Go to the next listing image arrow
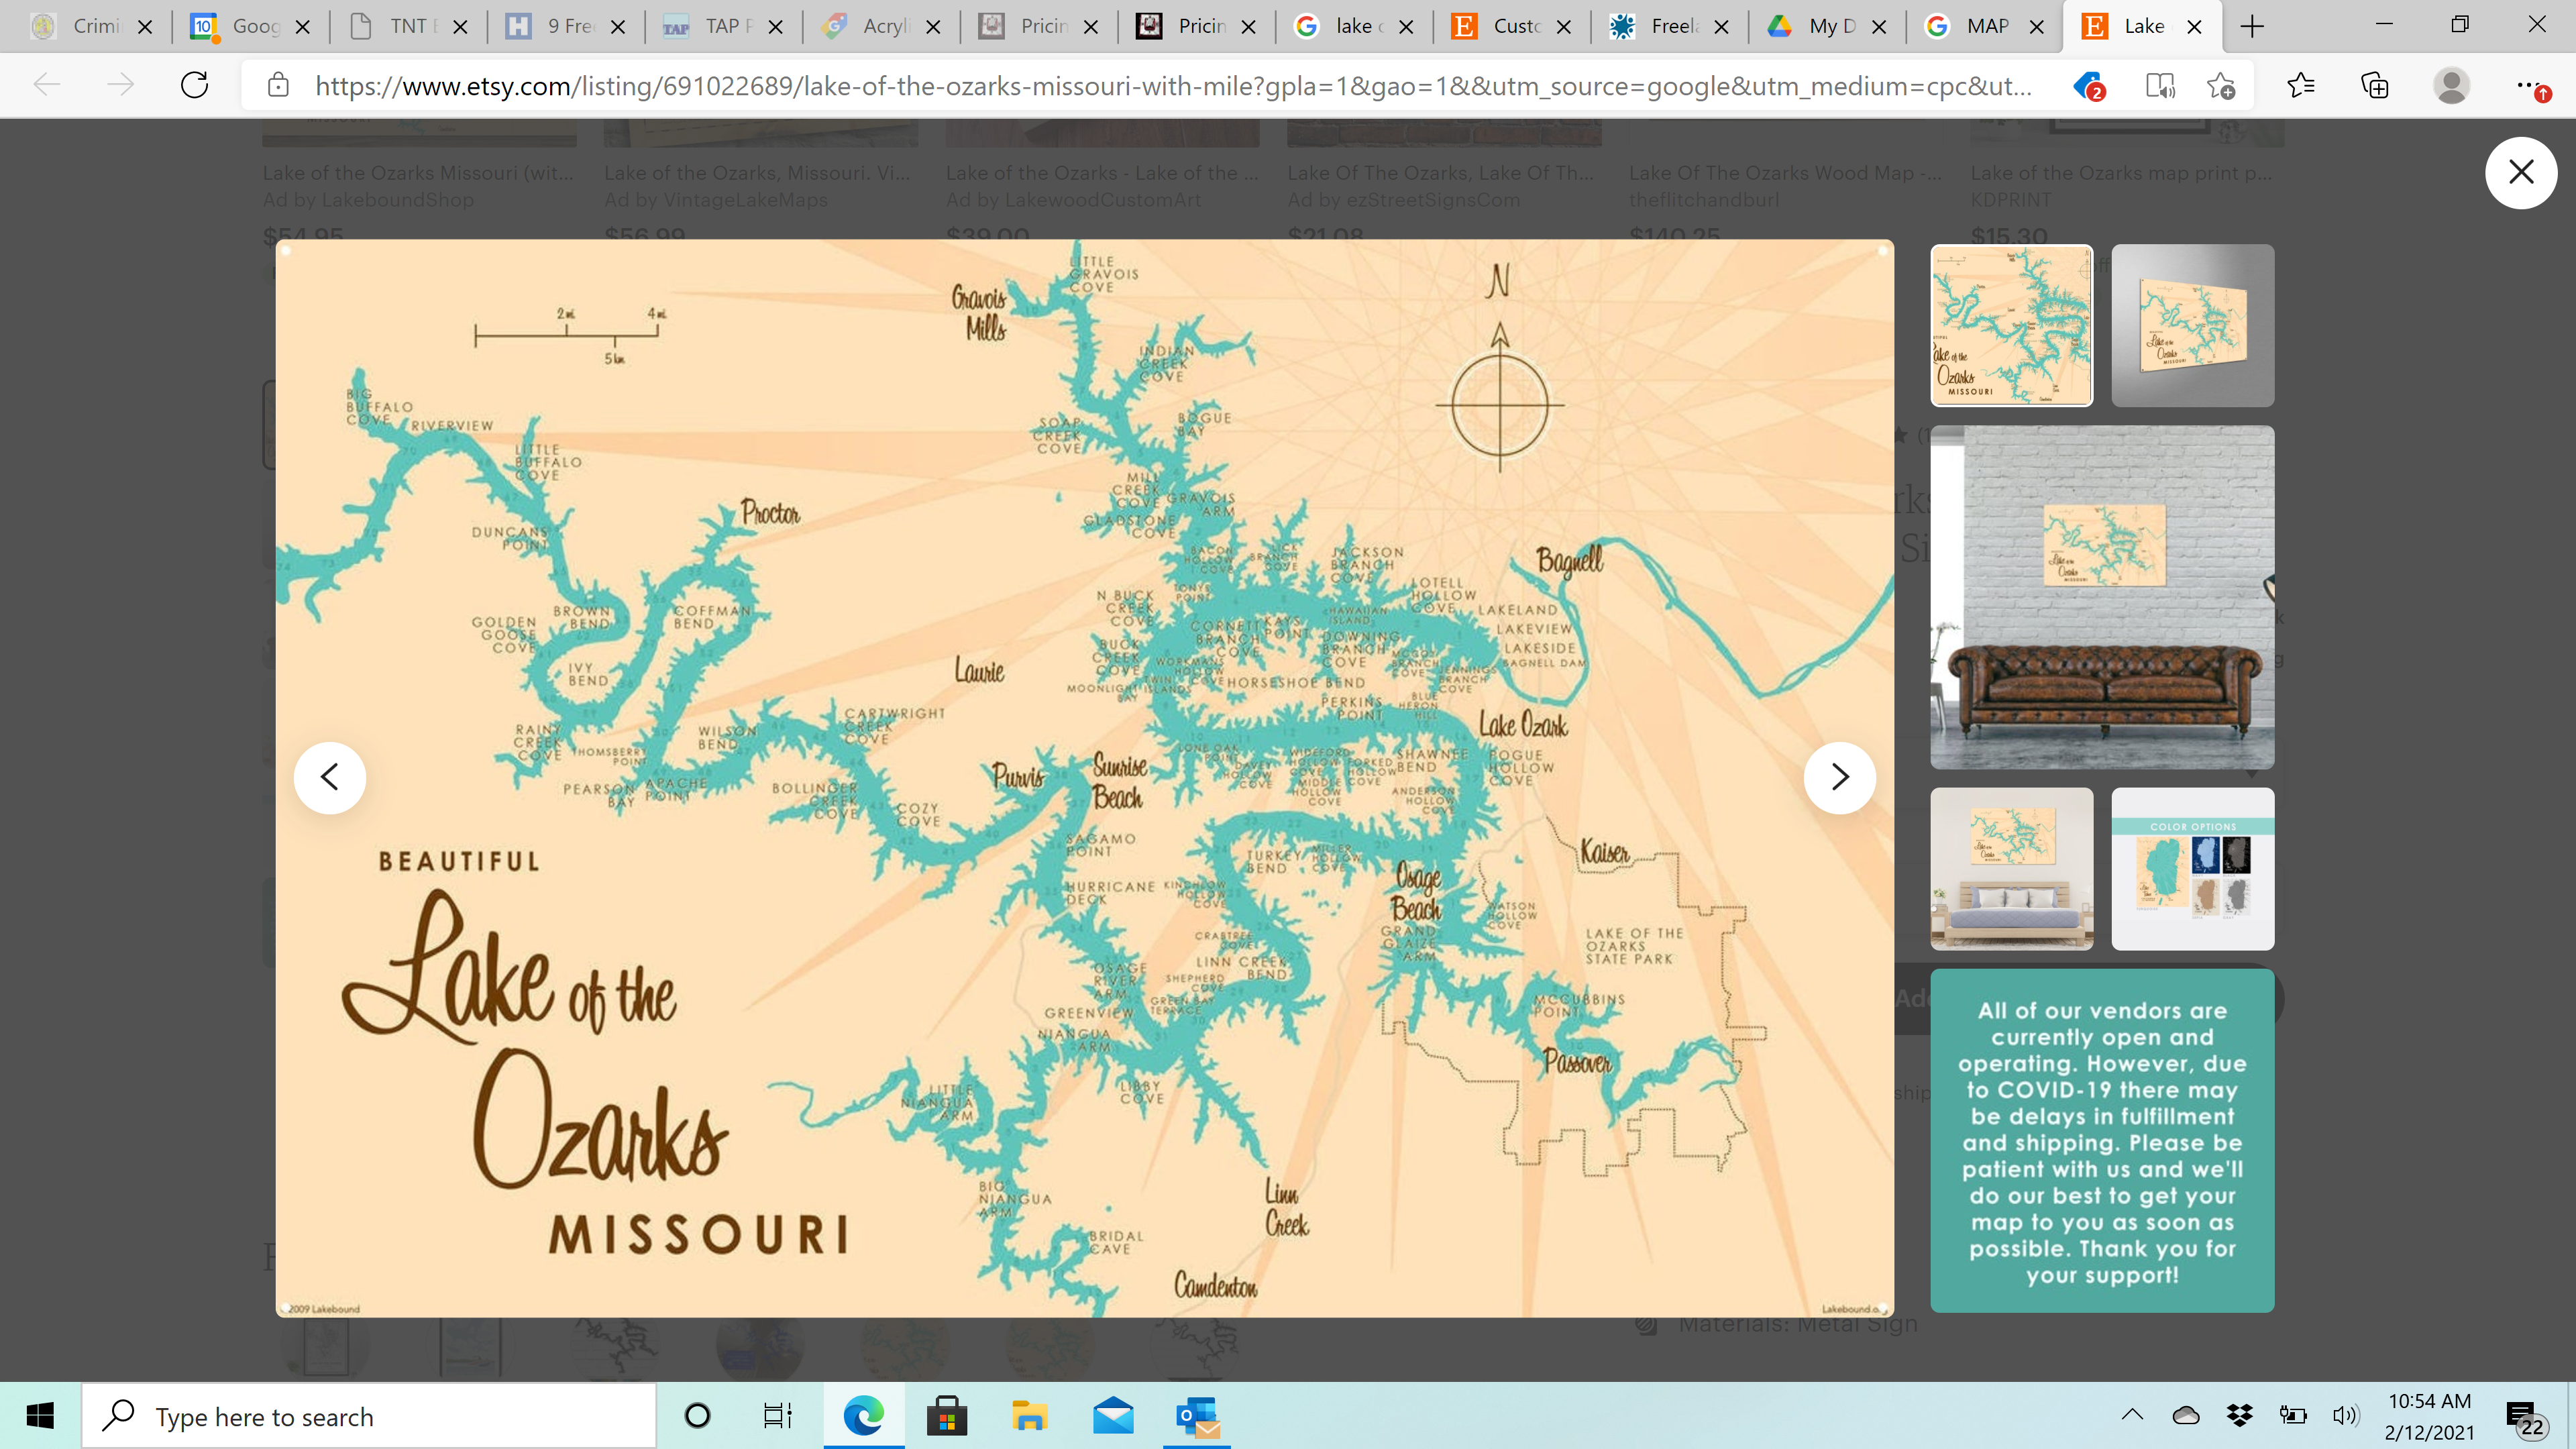This screenshot has width=2576, height=1449. point(1839,777)
